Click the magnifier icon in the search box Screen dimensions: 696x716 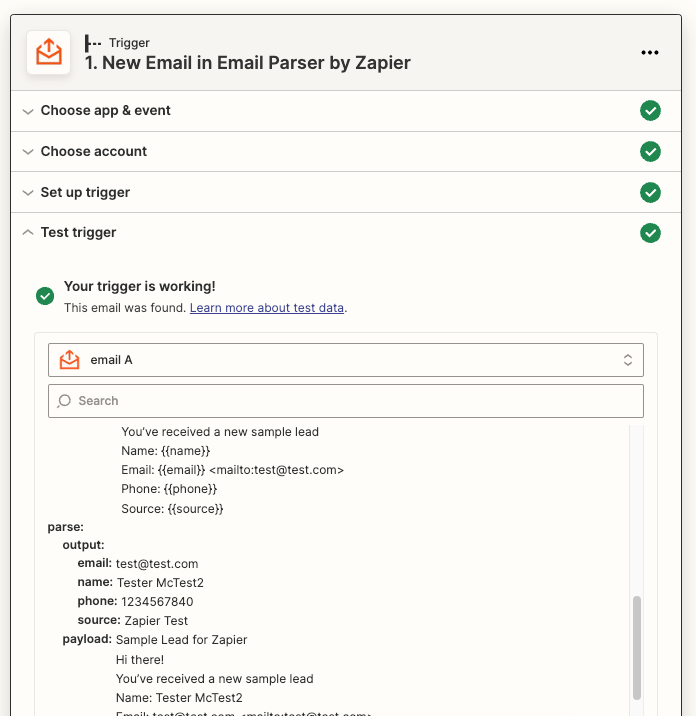coord(64,401)
